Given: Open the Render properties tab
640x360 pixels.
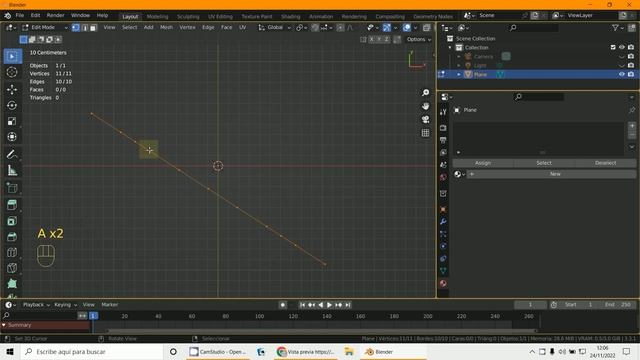Looking at the screenshot, I should (443, 128).
